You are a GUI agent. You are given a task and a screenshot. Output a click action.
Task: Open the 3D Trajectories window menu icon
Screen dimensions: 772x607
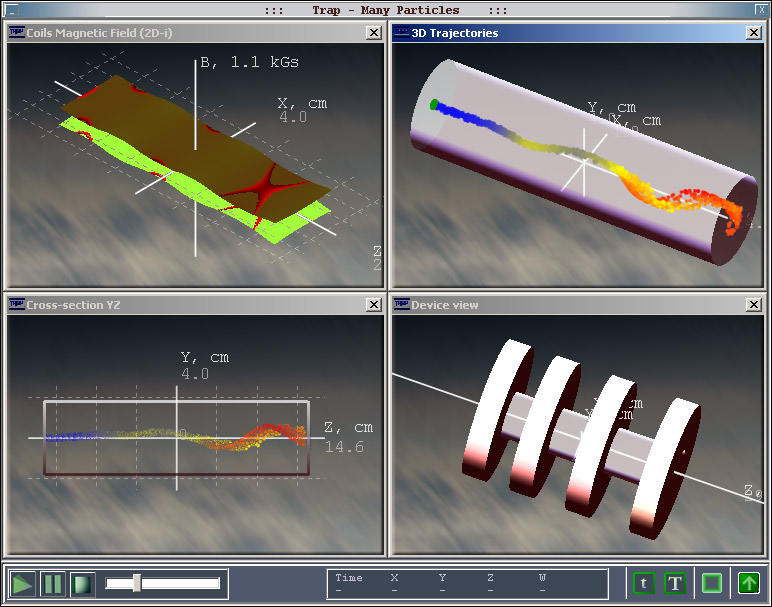click(x=401, y=32)
